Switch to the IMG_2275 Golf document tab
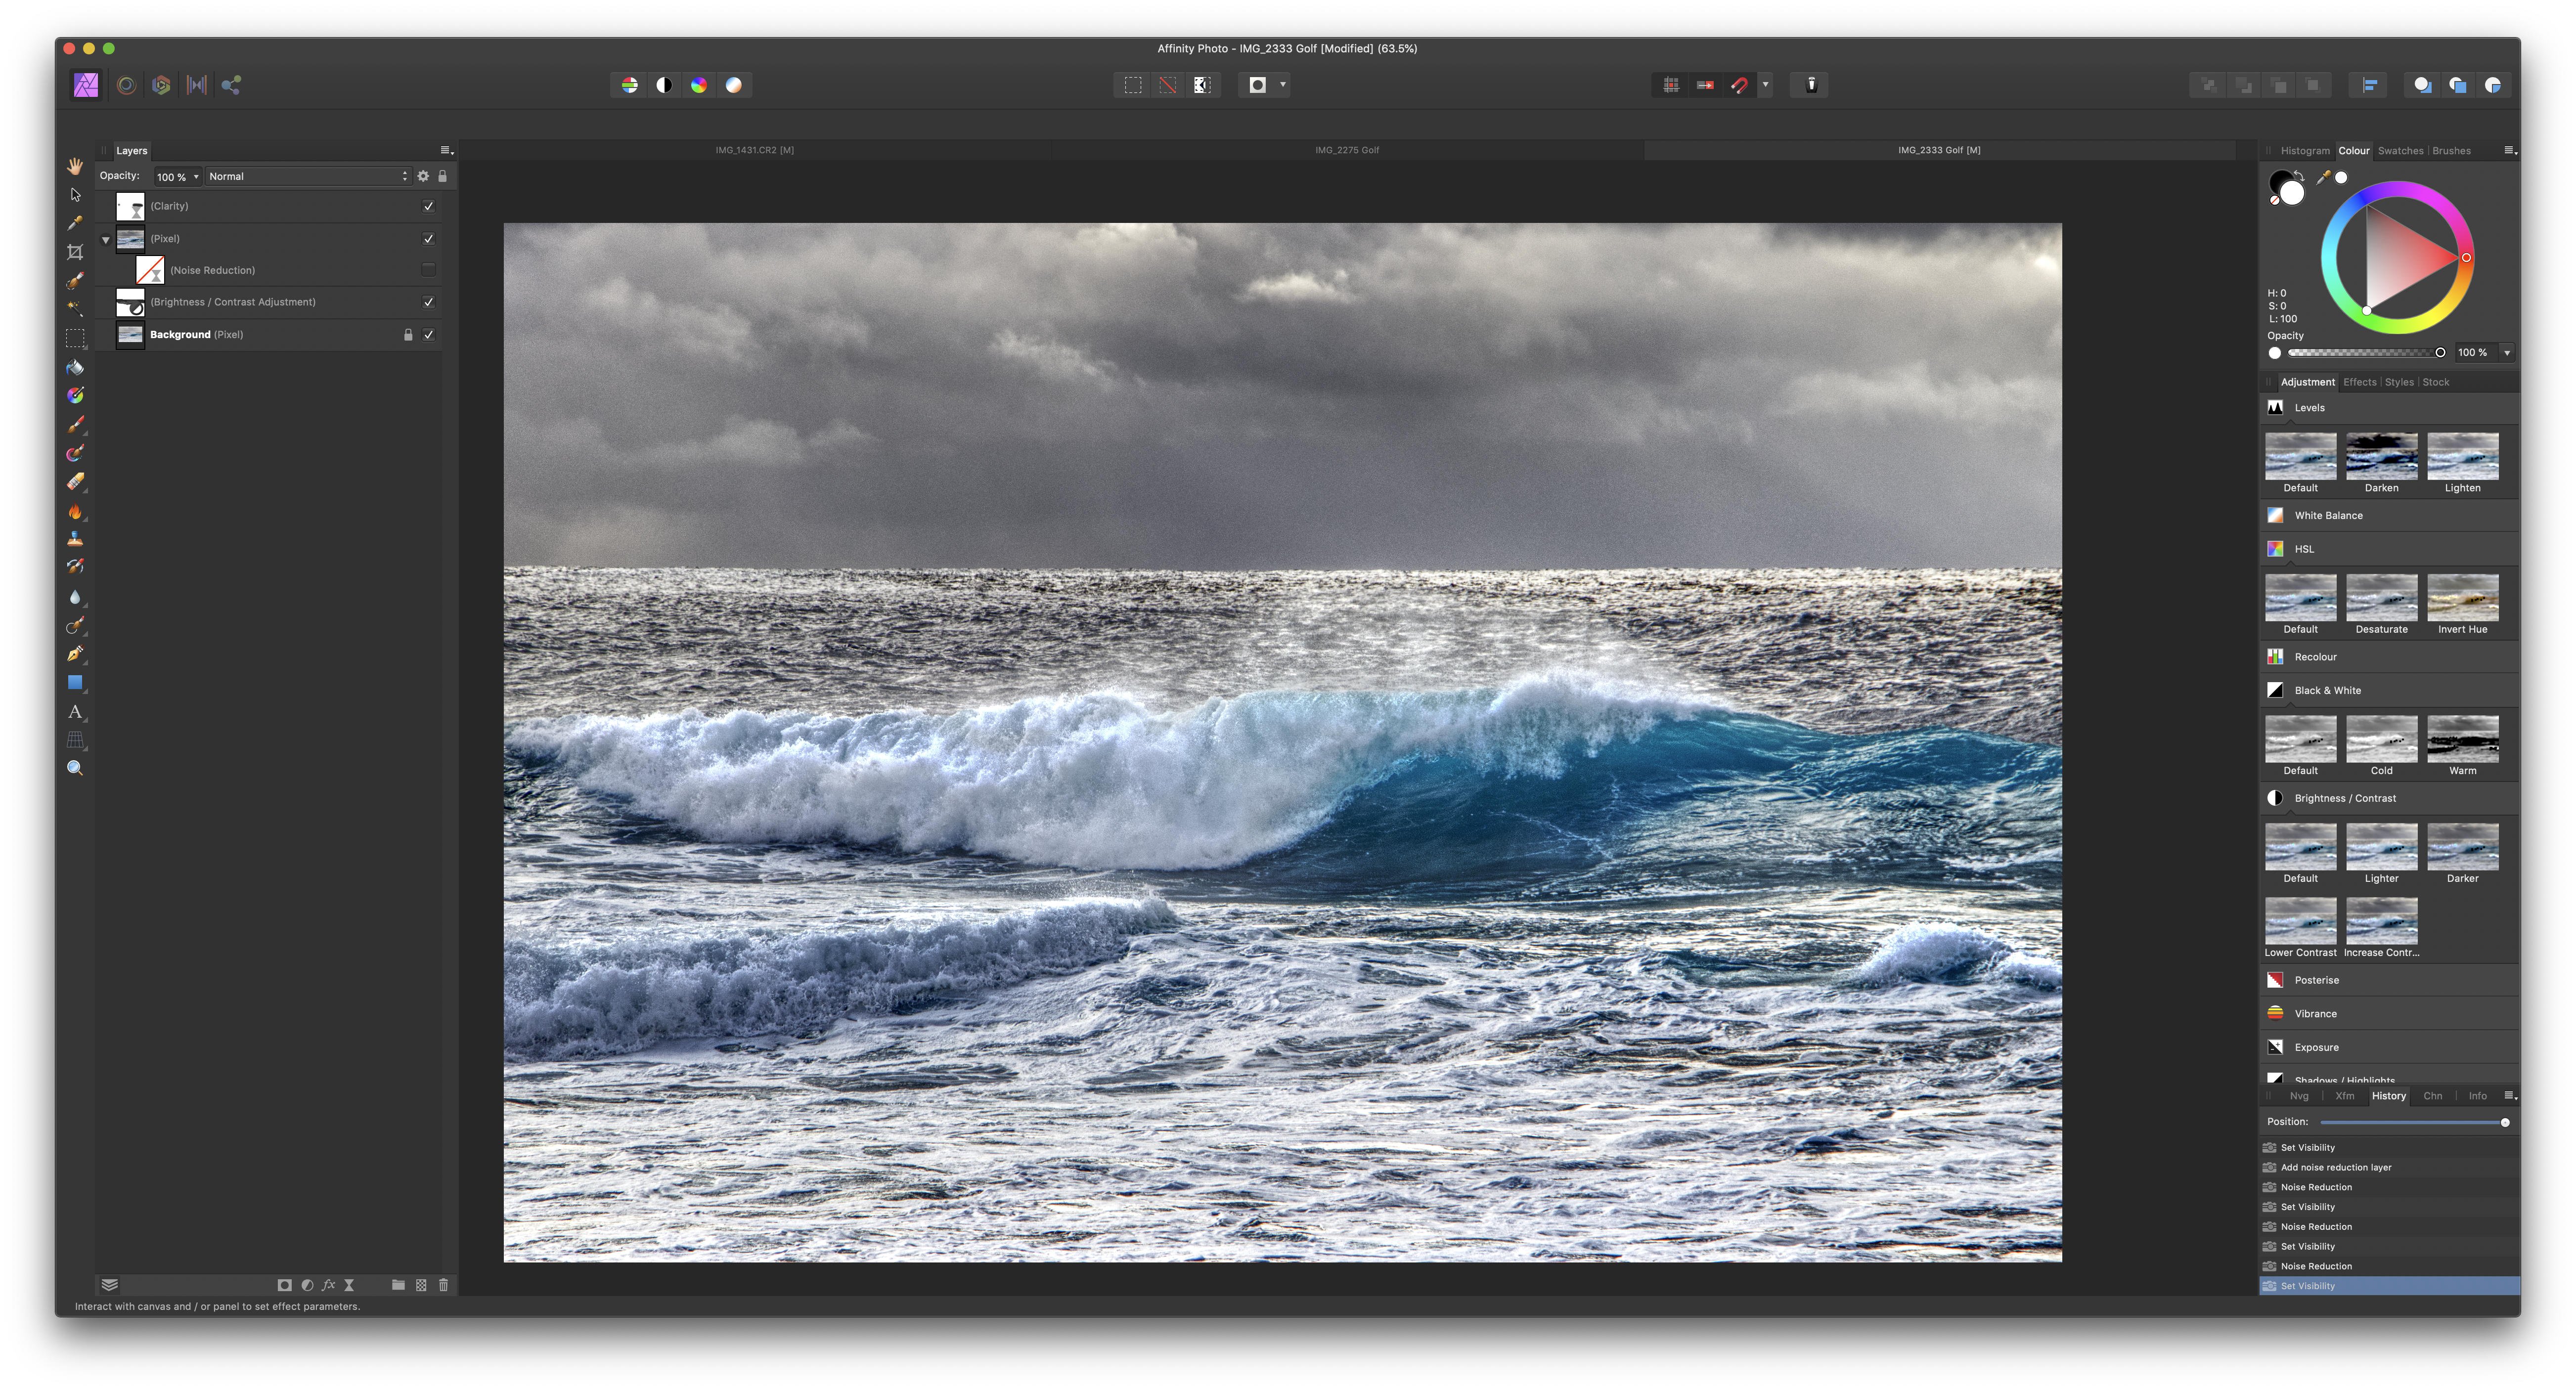This screenshot has width=2576, height=1390. coord(1347,150)
